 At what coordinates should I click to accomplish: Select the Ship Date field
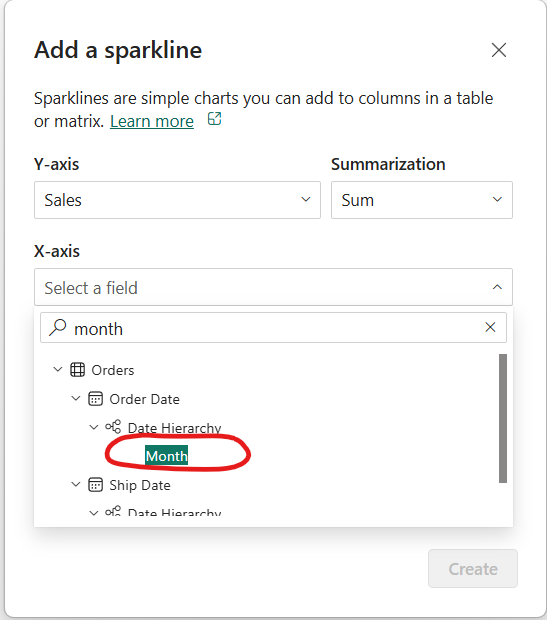(x=140, y=485)
